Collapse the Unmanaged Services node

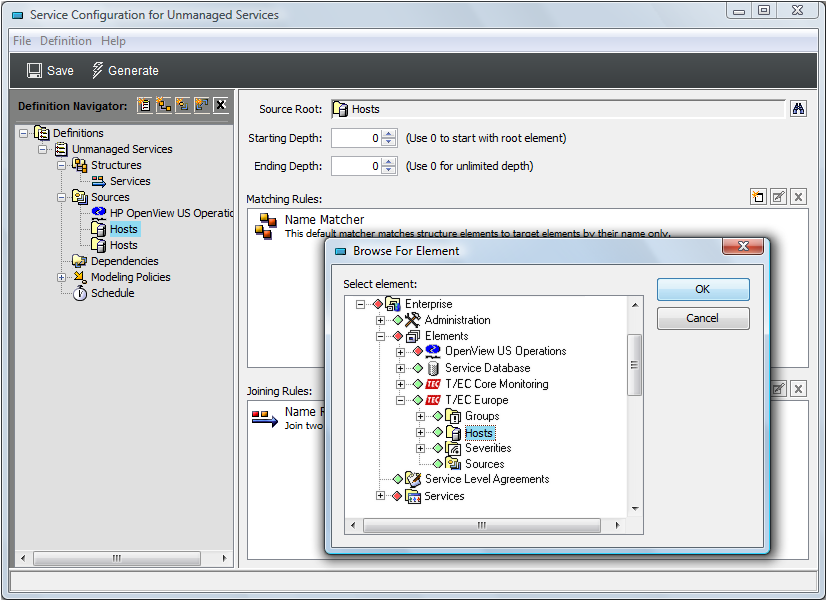click(43, 149)
